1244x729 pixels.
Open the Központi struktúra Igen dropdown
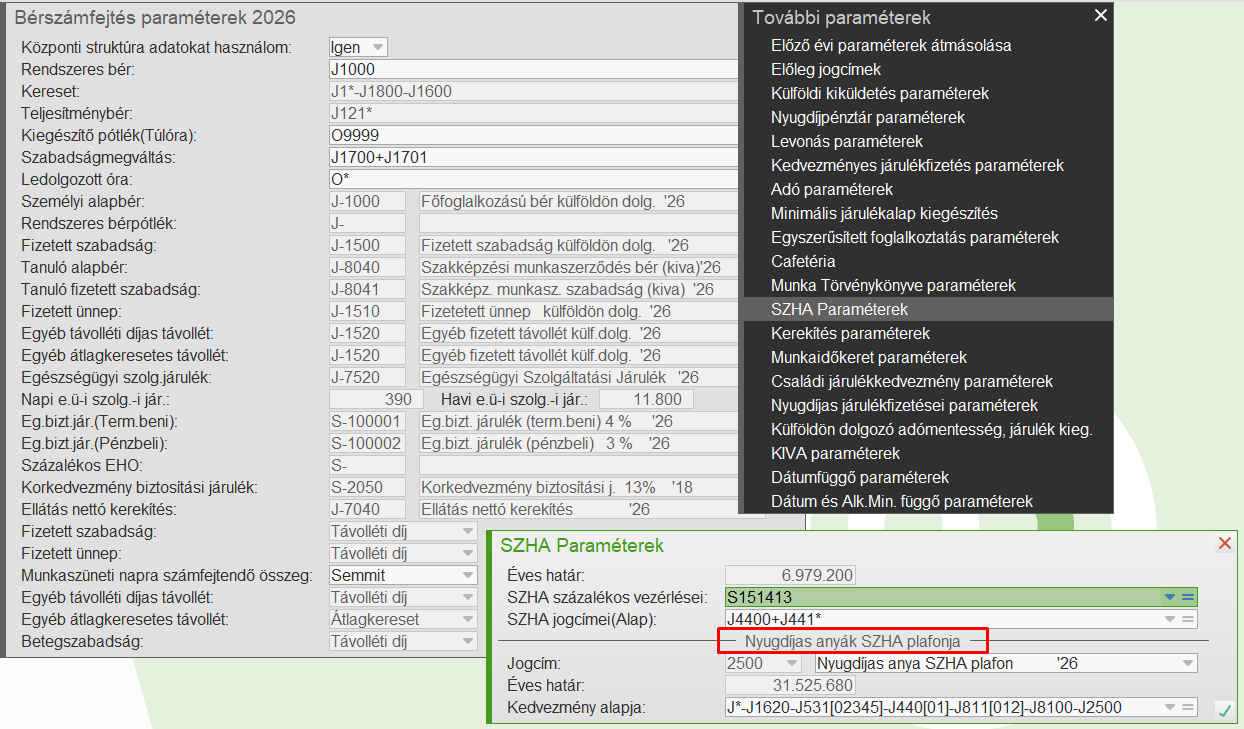pos(376,48)
